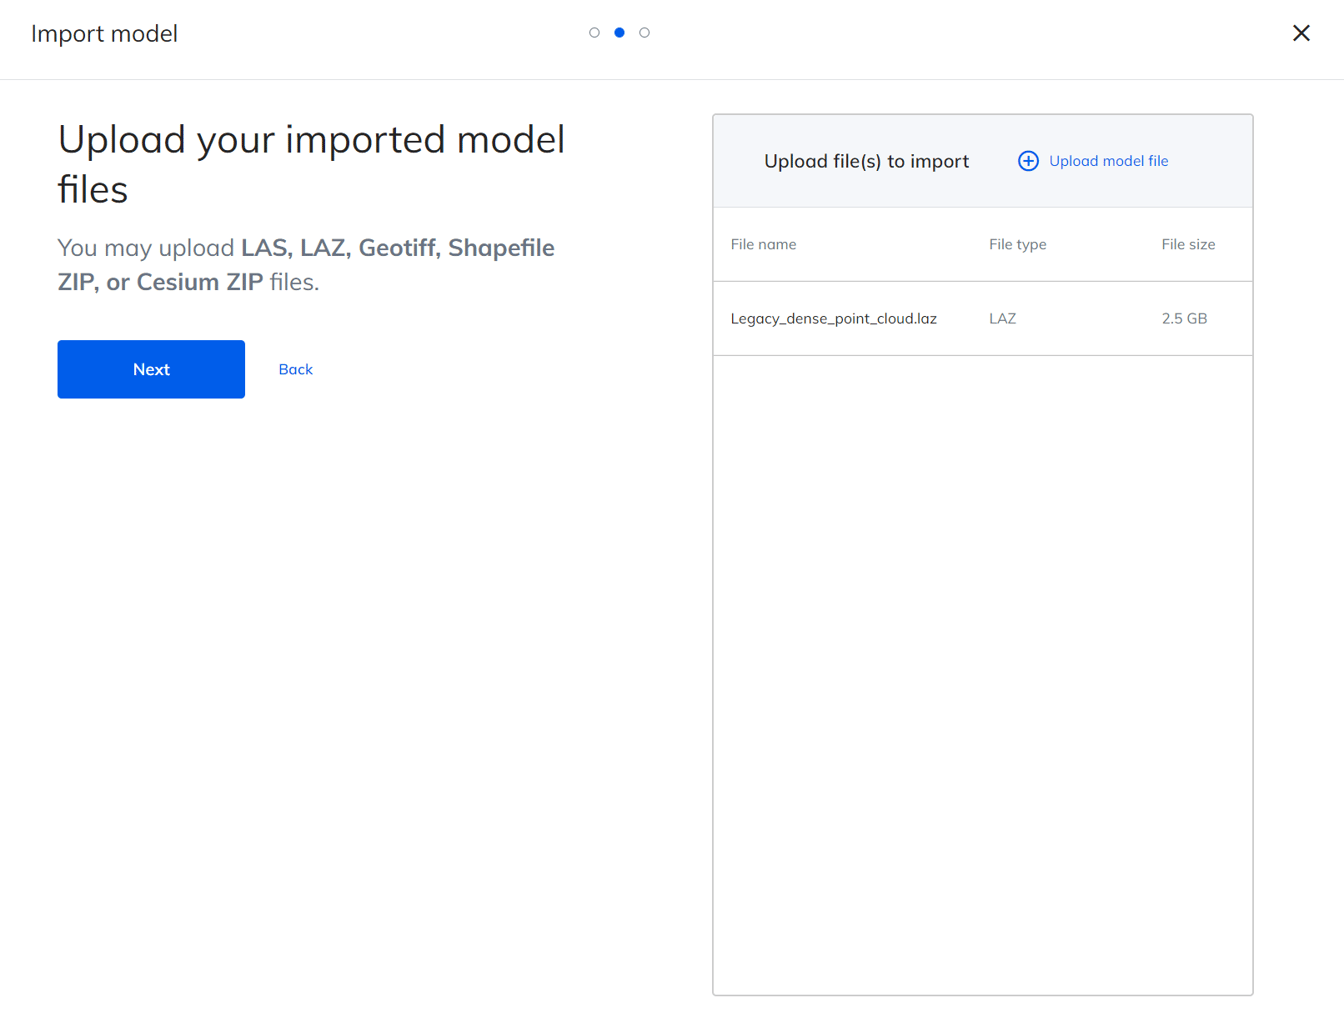Select the active second step dot
The width and height of the screenshot is (1344, 1023).
click(x=619, y=33)
